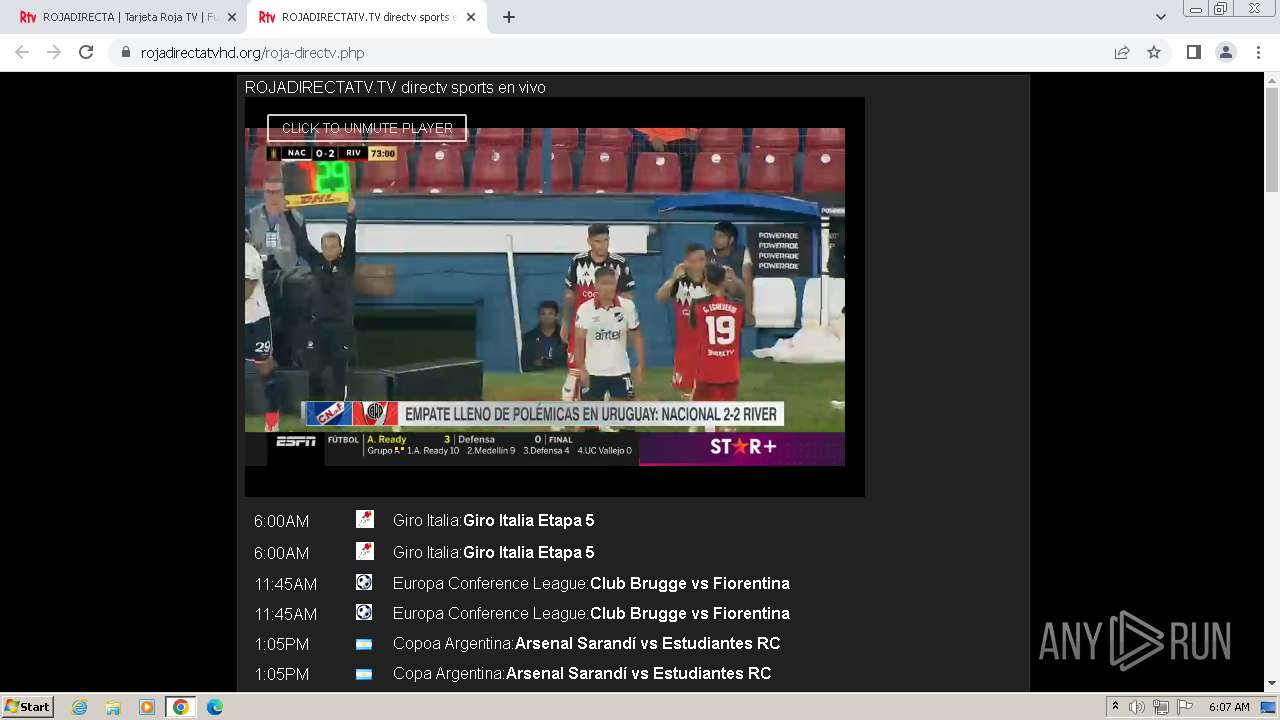Screen dimensions: 1280x720
Task: Open second Giro Italia Etapa 5 link
Action: (x=528, y=552)
